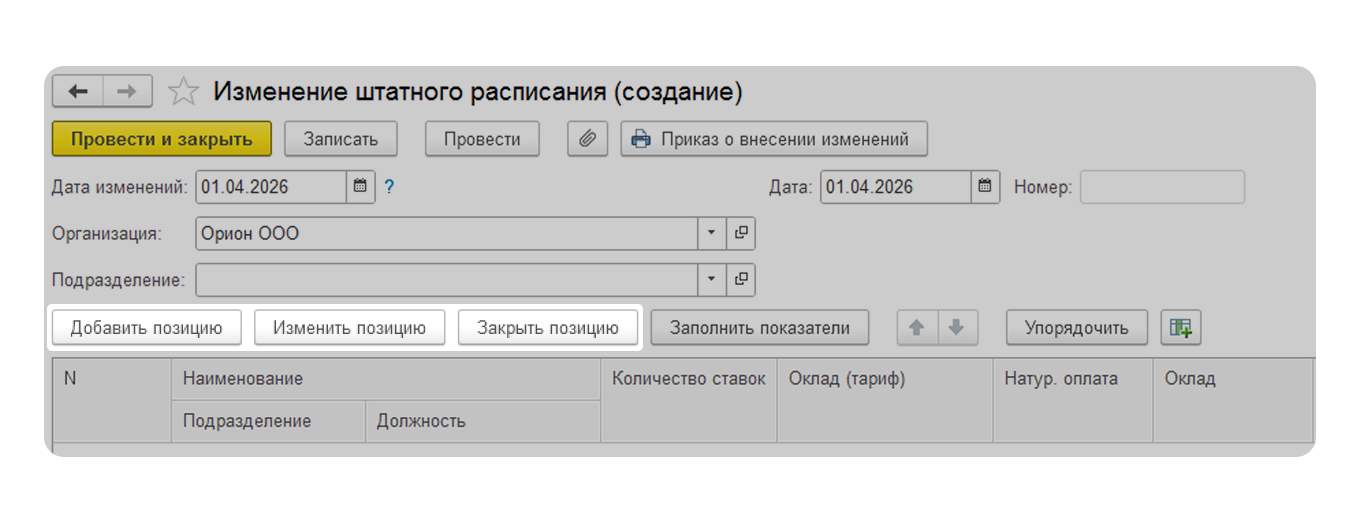Click Упорядочить
Screen dimensions: 1360x523
click(x=1077, y=327)
